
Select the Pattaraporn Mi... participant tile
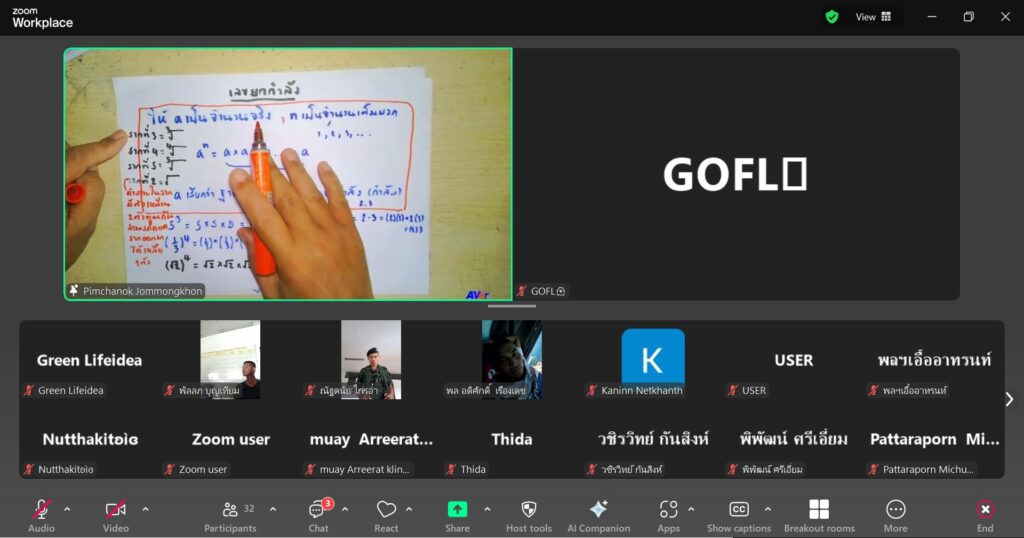click(934, 439)
